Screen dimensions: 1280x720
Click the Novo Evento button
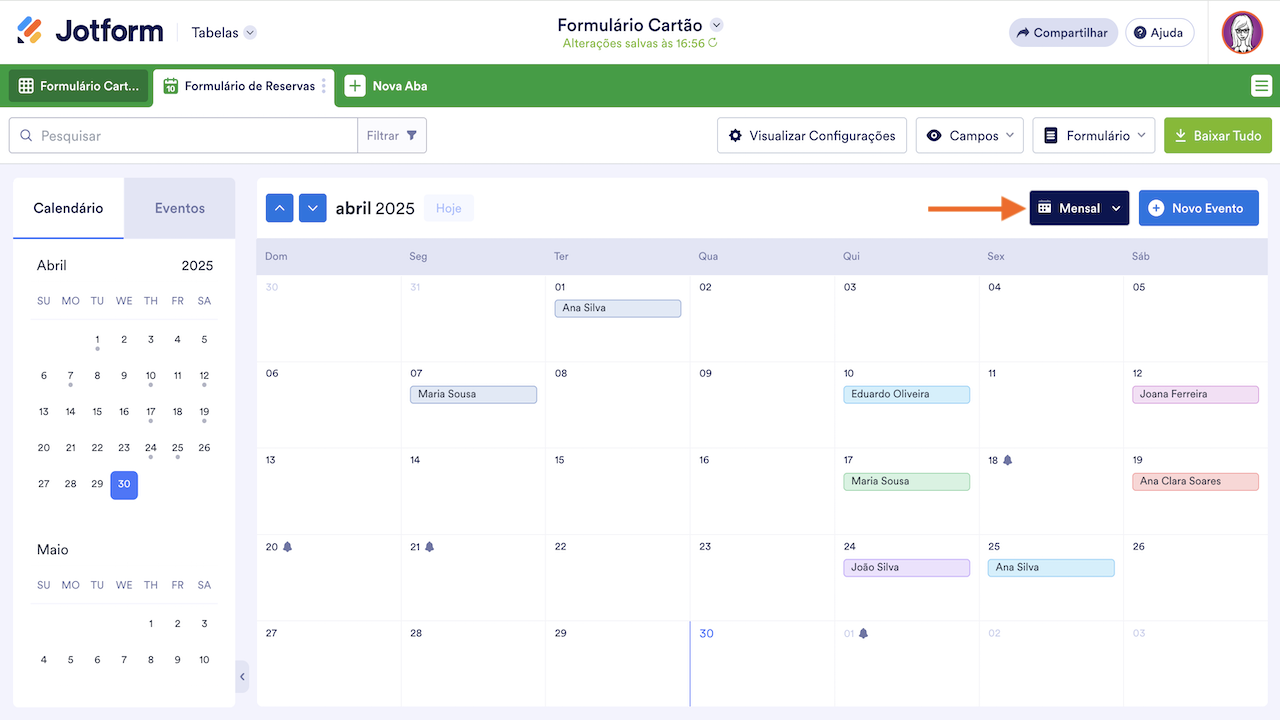click(1198, 208)
